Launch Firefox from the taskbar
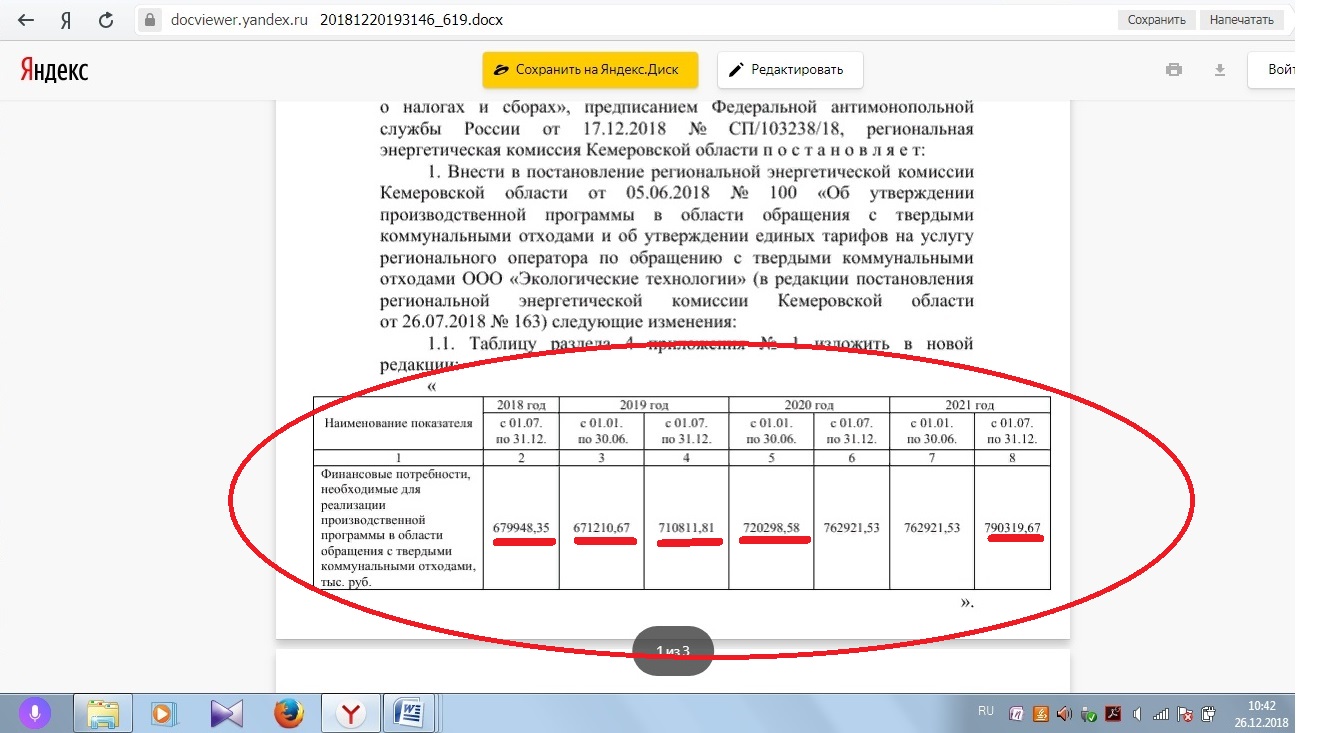 [289, 713]
